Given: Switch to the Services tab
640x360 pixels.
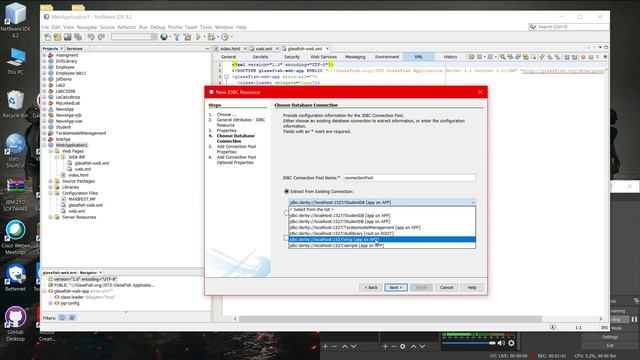Looking at the screenshot, I should coord(74,49).
